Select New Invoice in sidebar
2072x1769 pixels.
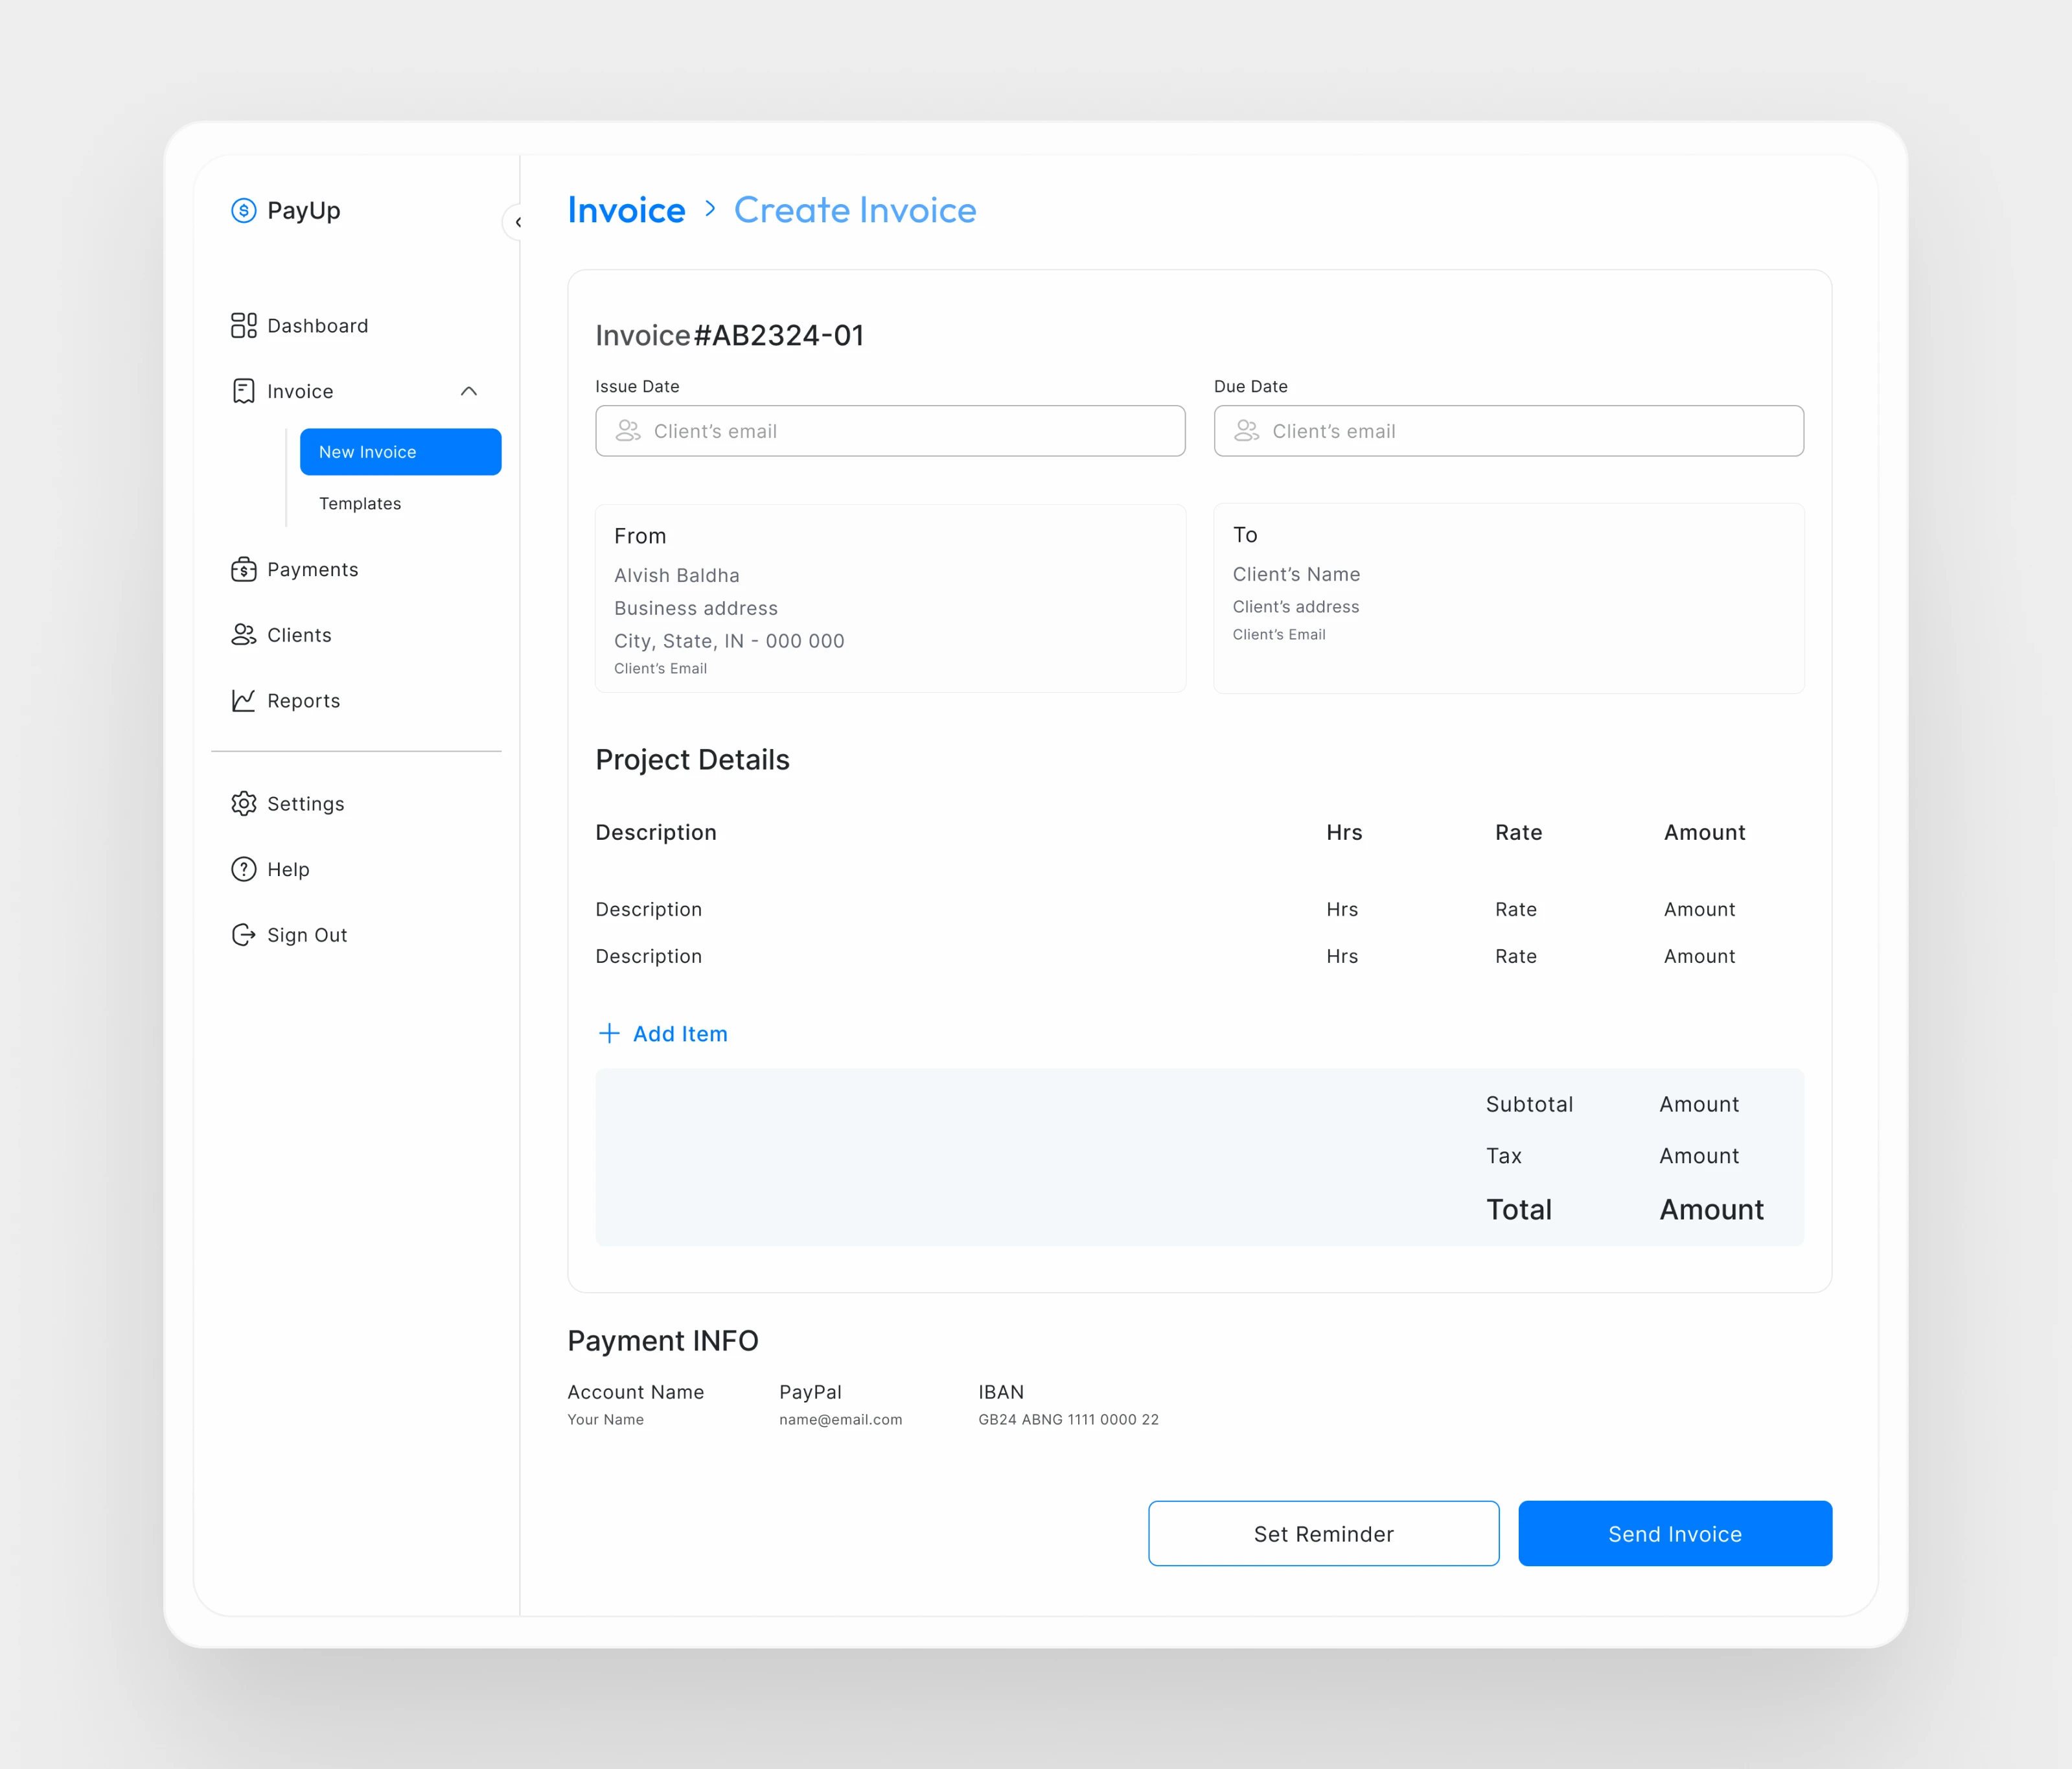pos(400,452)
